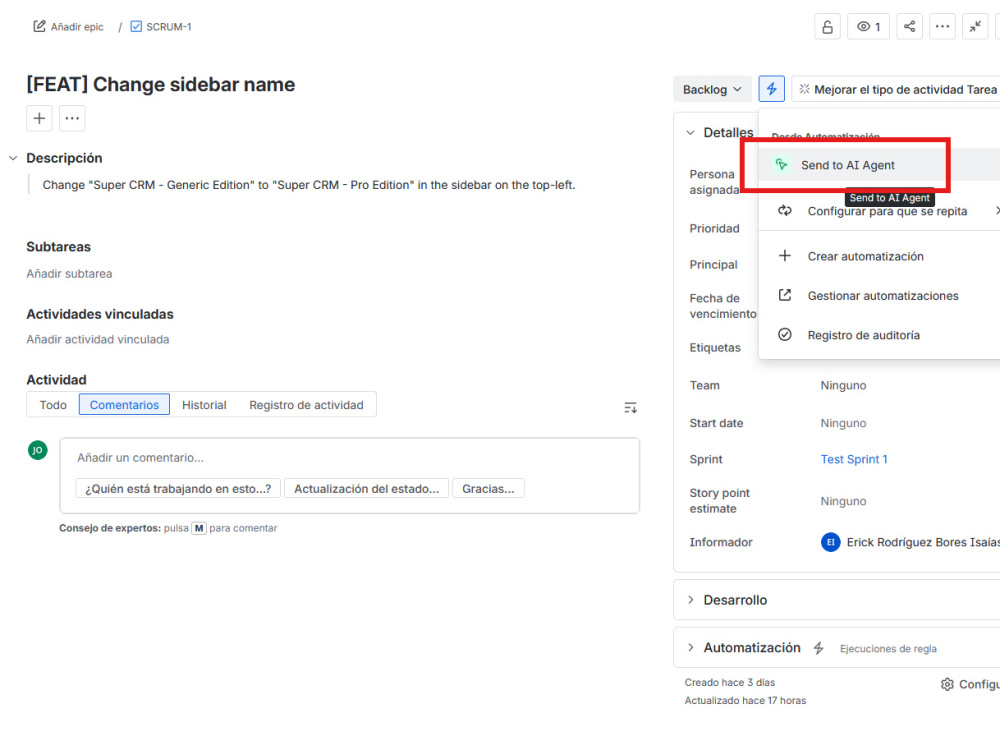Insert the Gracias comment suggestion
Viewport: 1000px width, 750px height.
pos(488,489)
